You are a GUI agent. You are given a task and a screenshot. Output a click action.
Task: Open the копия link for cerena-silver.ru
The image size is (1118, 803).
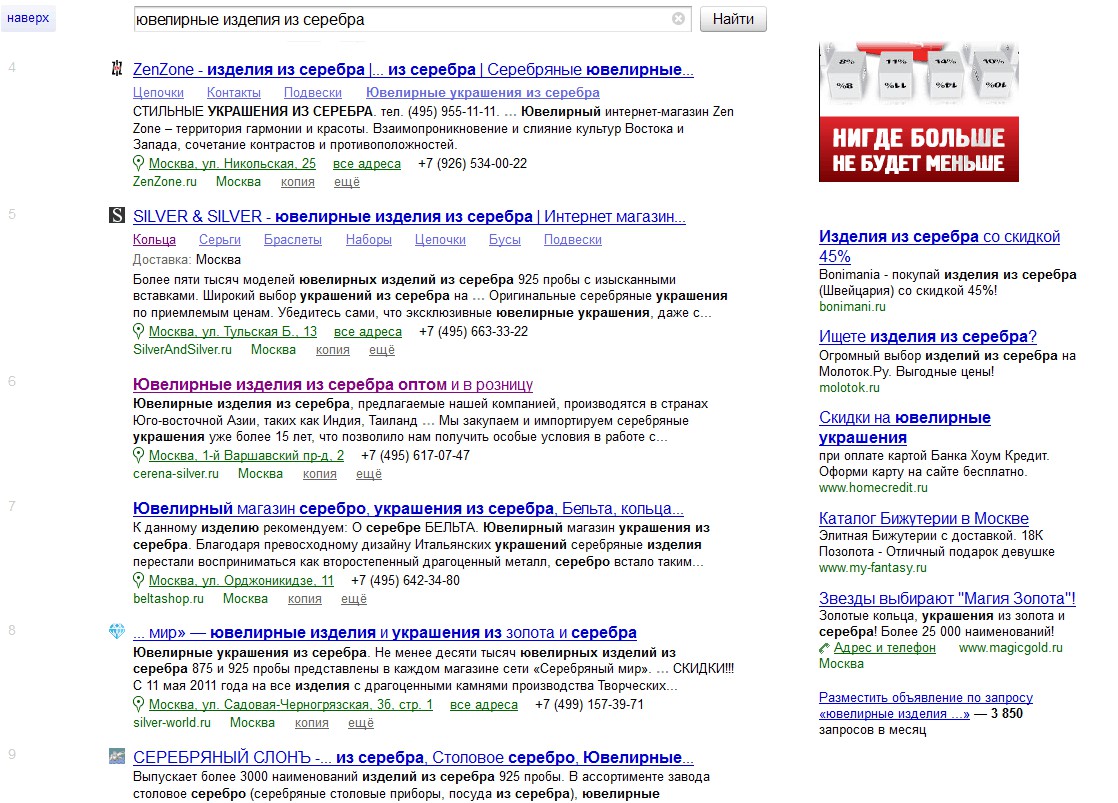[x=319, y=474]
